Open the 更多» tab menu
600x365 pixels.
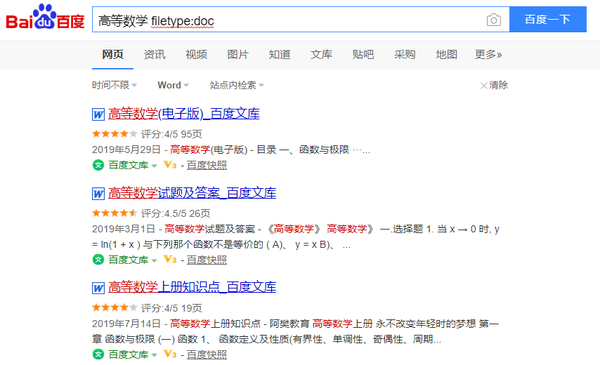tap(488, 54)
